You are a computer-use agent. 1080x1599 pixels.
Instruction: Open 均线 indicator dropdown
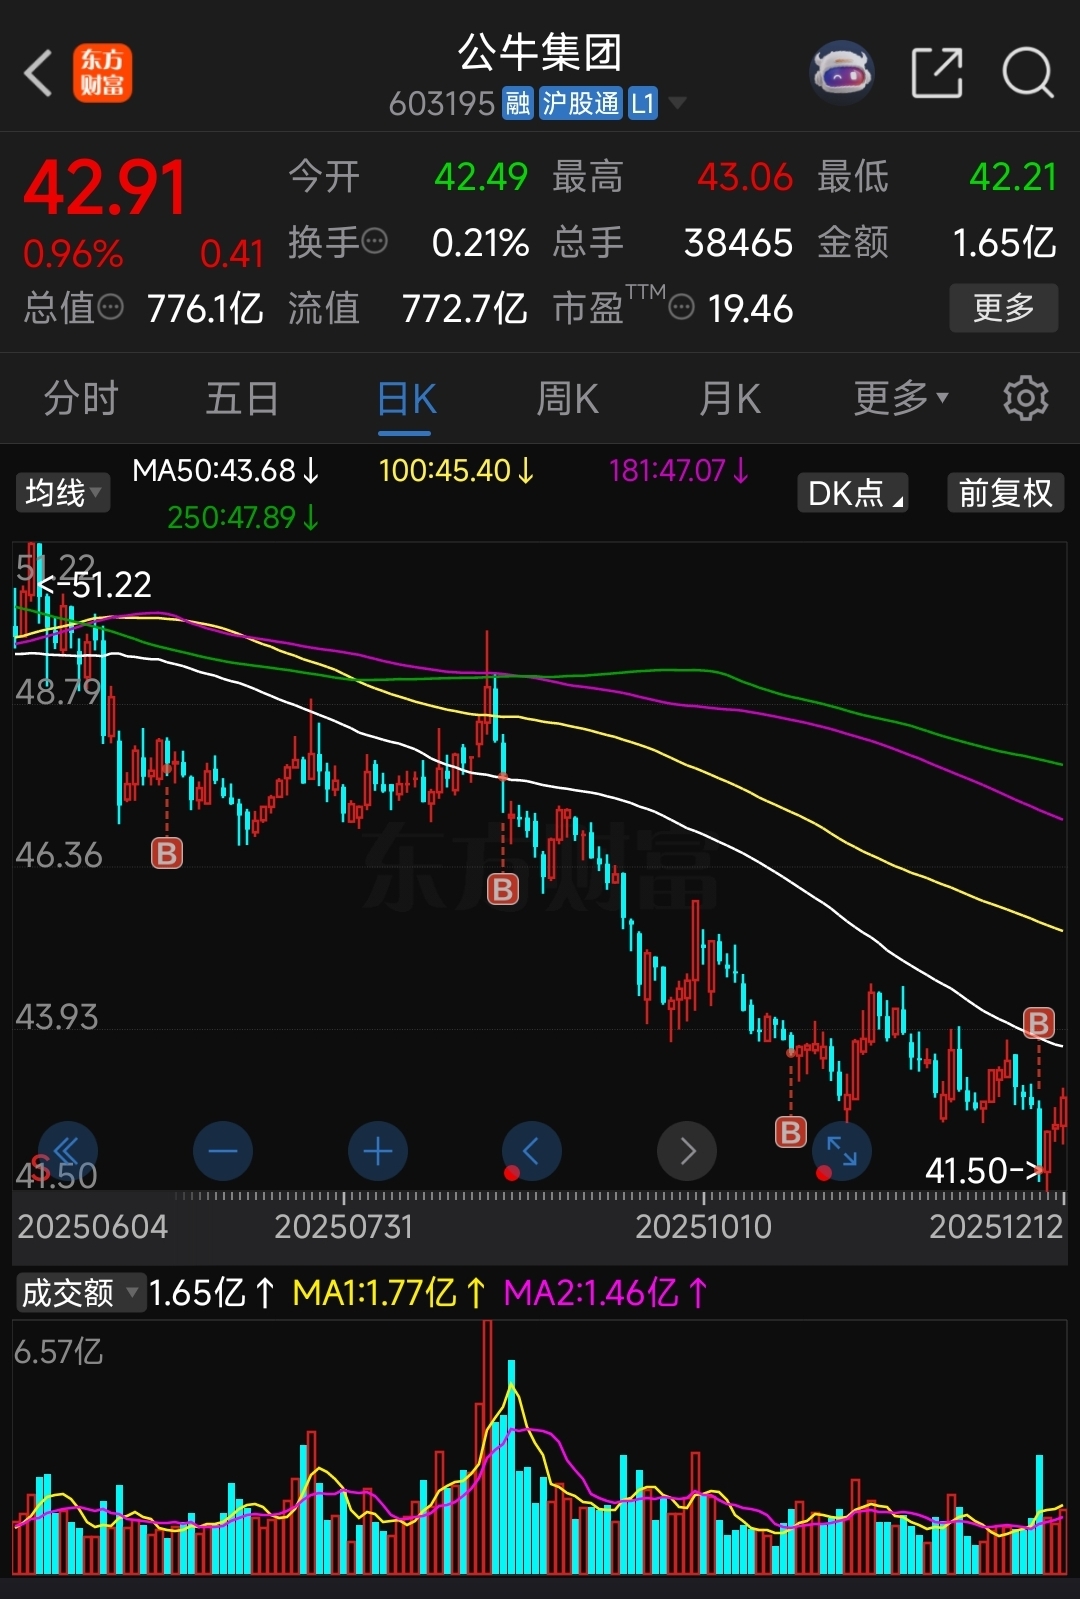click(x=62, y=492)
